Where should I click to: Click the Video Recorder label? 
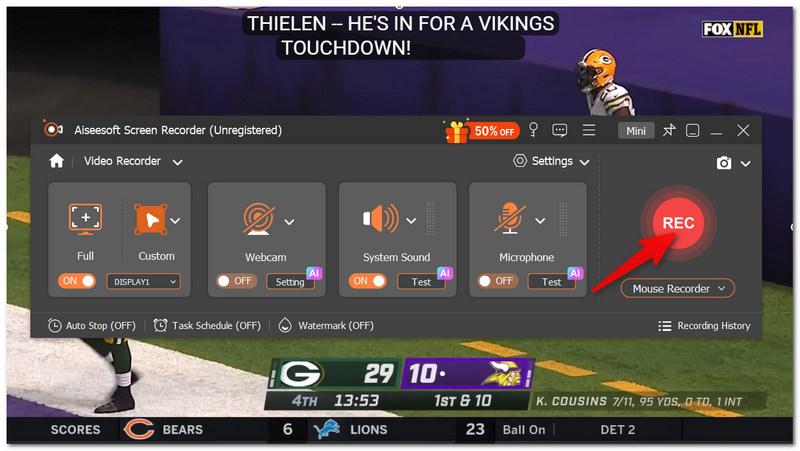pos(122,161)
